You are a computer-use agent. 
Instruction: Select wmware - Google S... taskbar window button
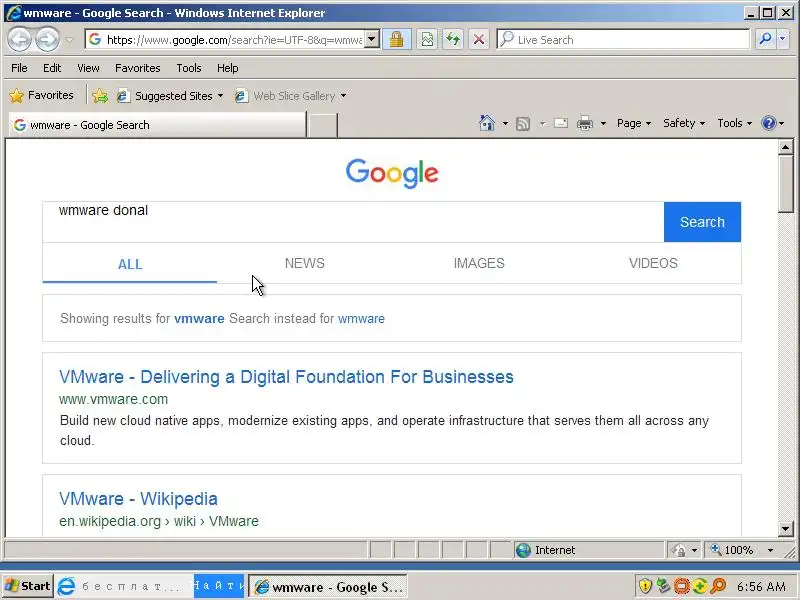tap(329, 587)
